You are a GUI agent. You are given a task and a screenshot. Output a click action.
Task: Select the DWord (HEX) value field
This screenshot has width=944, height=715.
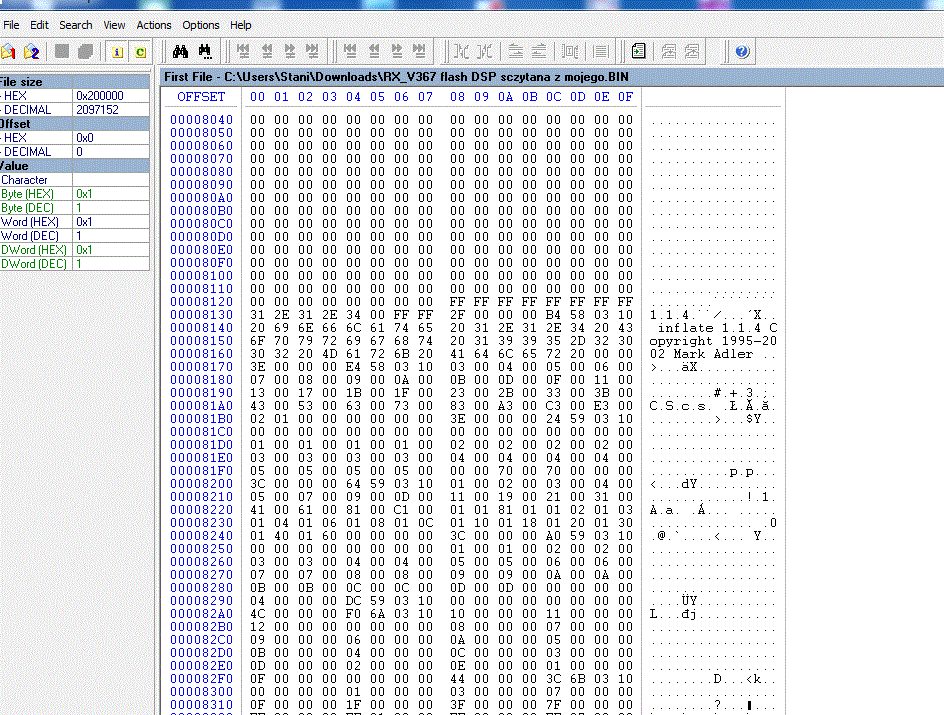pos(111,250)
